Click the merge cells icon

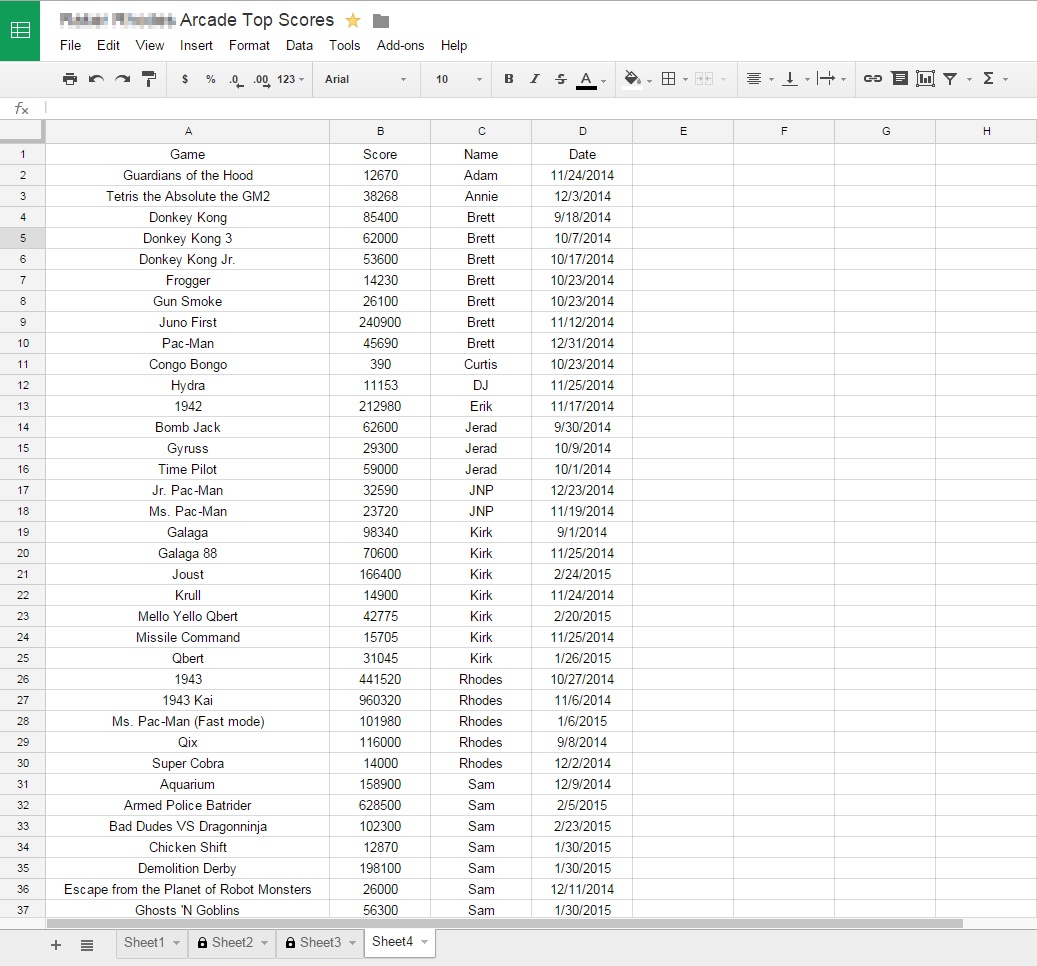coord(704,79)
